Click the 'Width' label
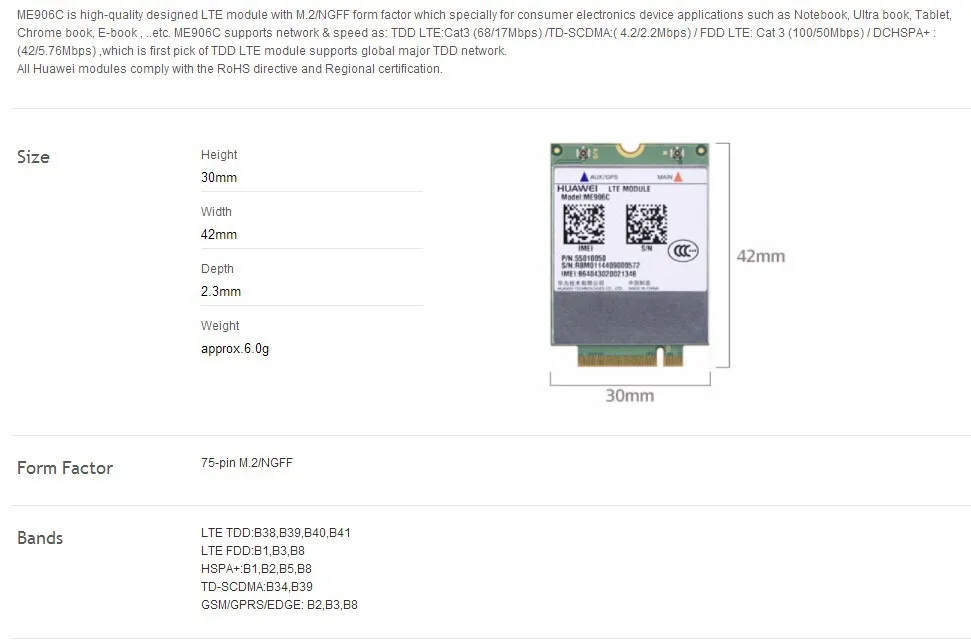The width and height of the screenshot is (971, 640). pos(216,211)
